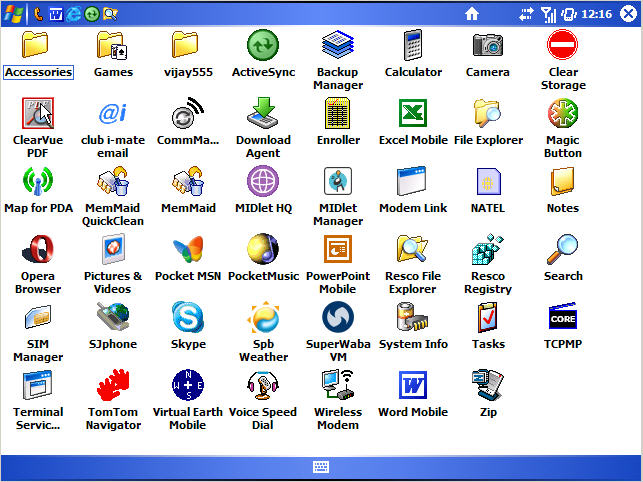Check the data connectivity arrows icon
643x482 pixels.
[x=526, y=14]
